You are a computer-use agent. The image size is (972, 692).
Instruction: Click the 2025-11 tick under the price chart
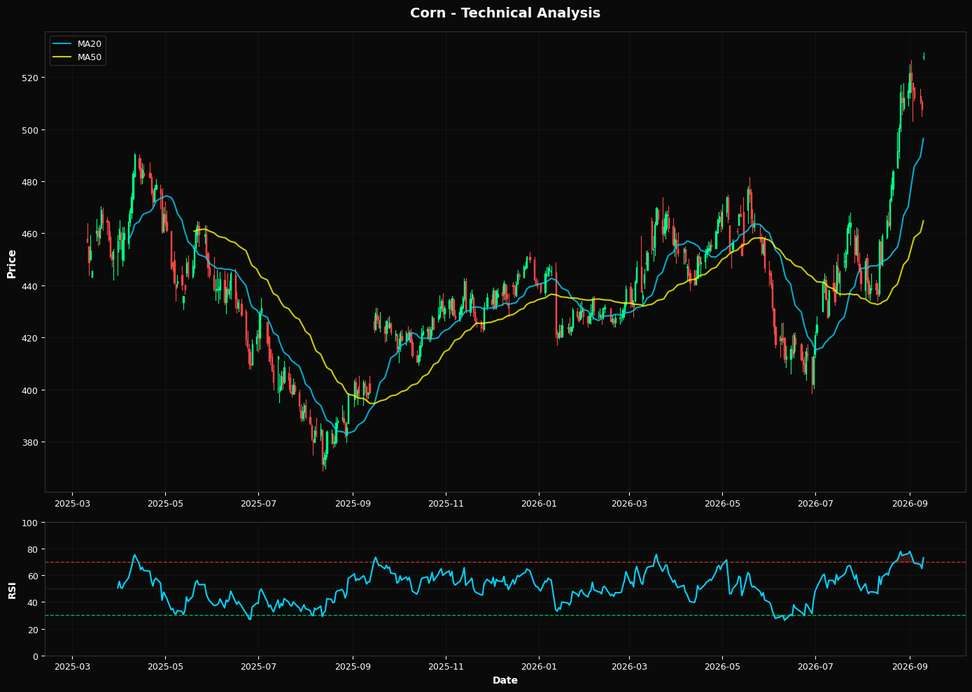click(x=446, y=503)
